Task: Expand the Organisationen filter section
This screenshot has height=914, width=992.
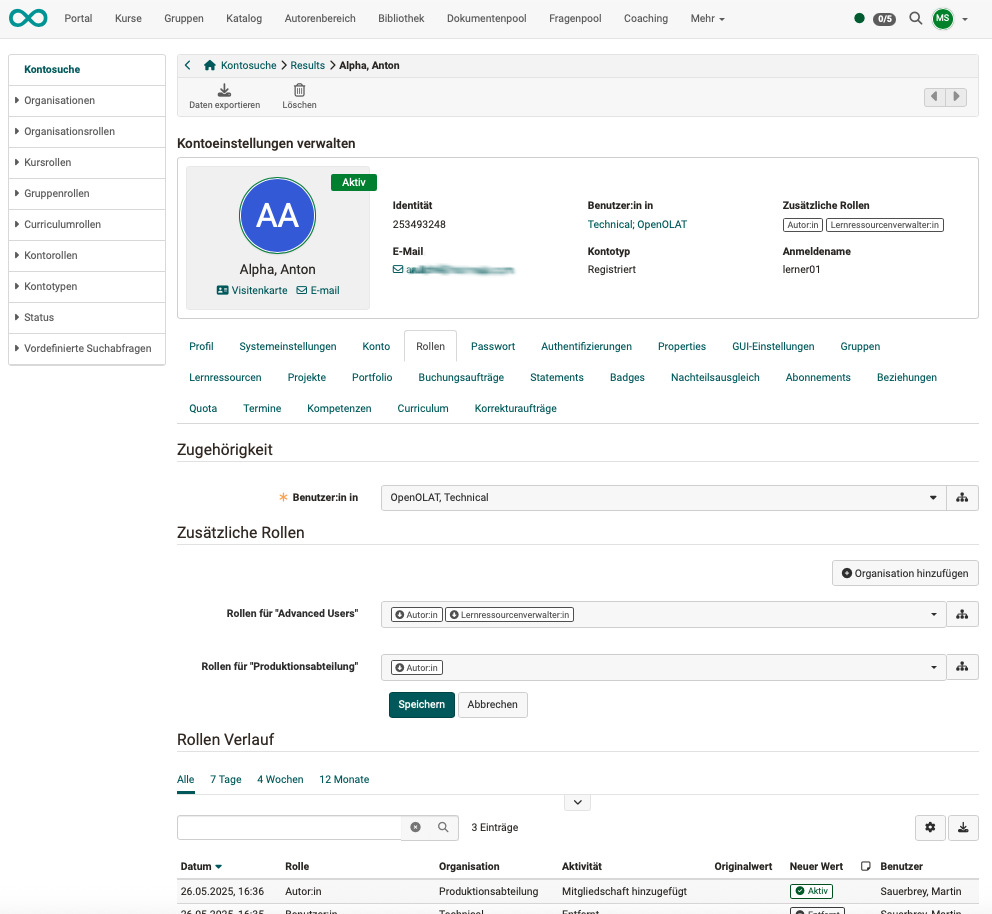Action: point(59,100)
